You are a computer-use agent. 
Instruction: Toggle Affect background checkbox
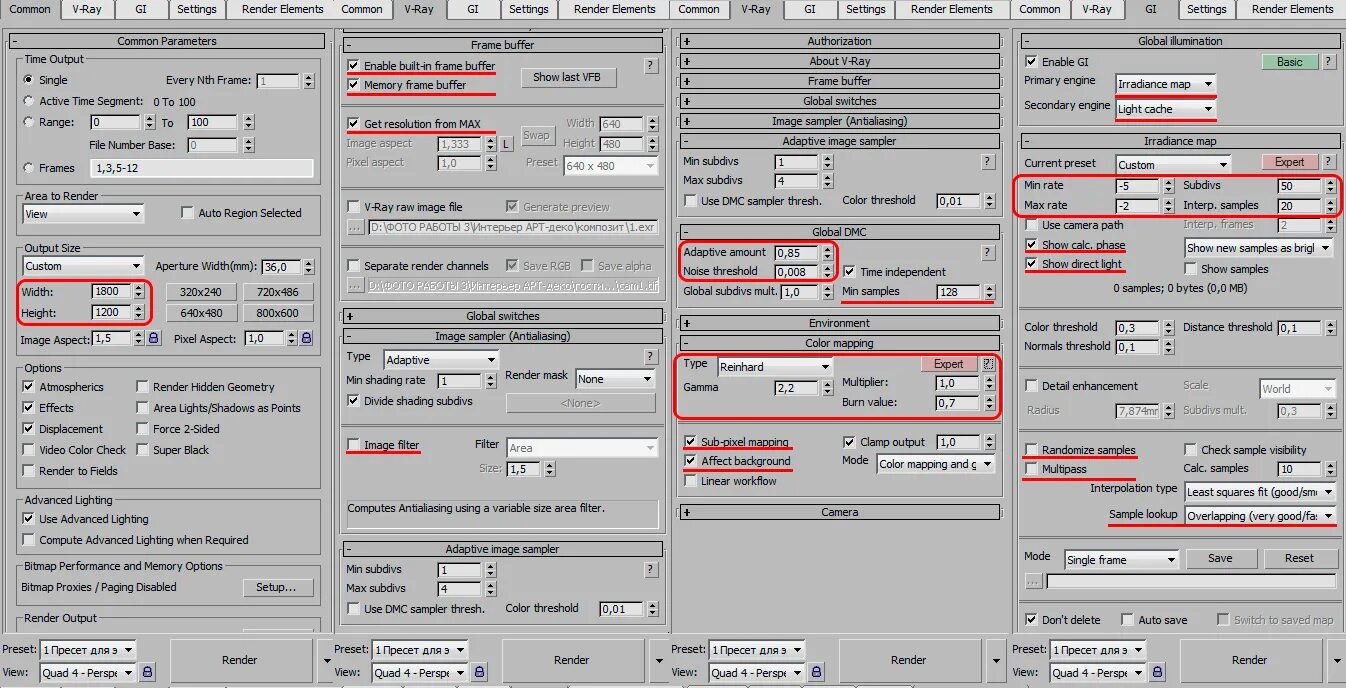[691, 461]
